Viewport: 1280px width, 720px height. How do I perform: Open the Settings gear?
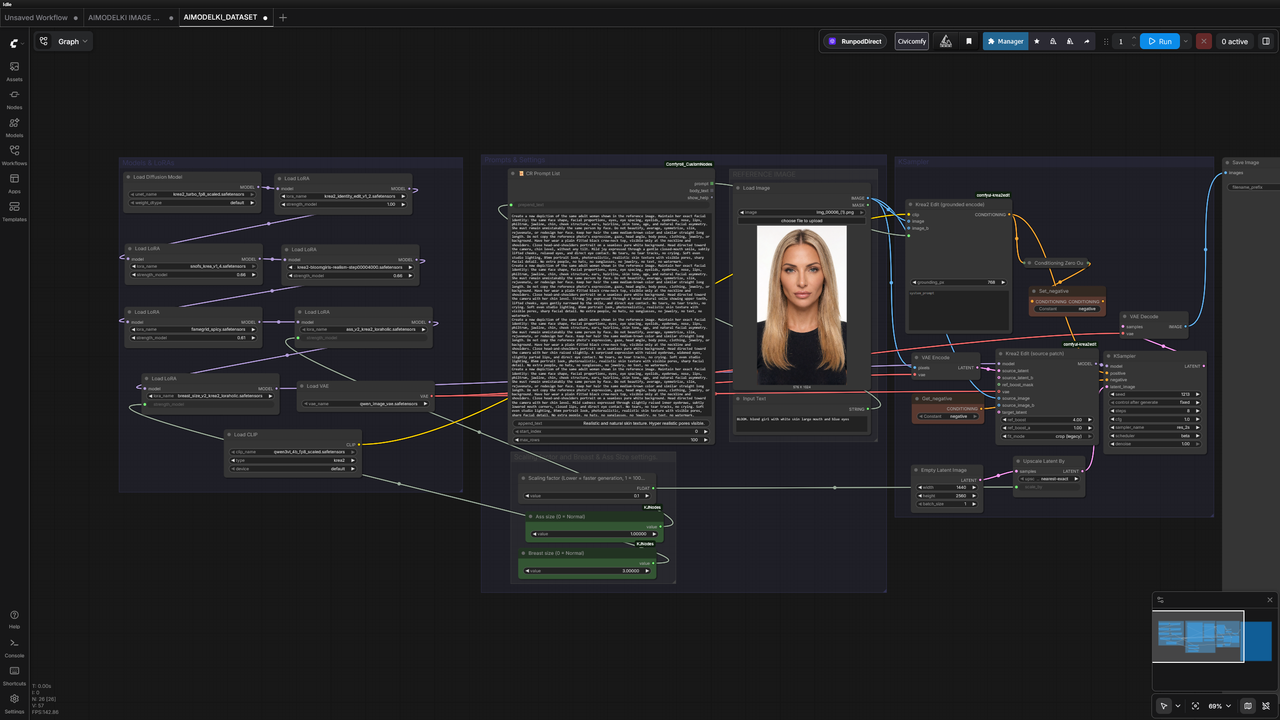click(14, 703)
